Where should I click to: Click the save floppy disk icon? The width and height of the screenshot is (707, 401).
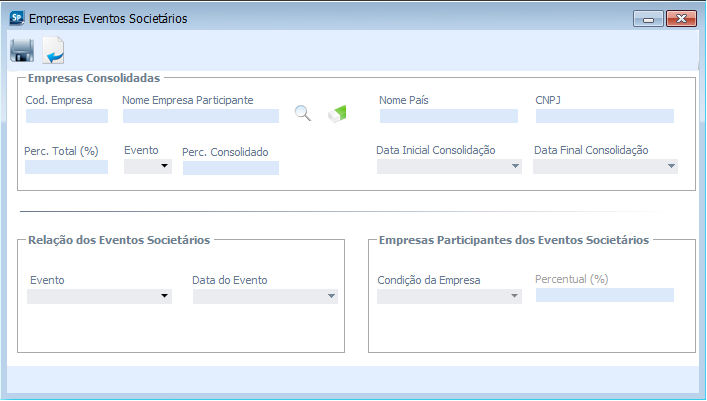point(22,50)
